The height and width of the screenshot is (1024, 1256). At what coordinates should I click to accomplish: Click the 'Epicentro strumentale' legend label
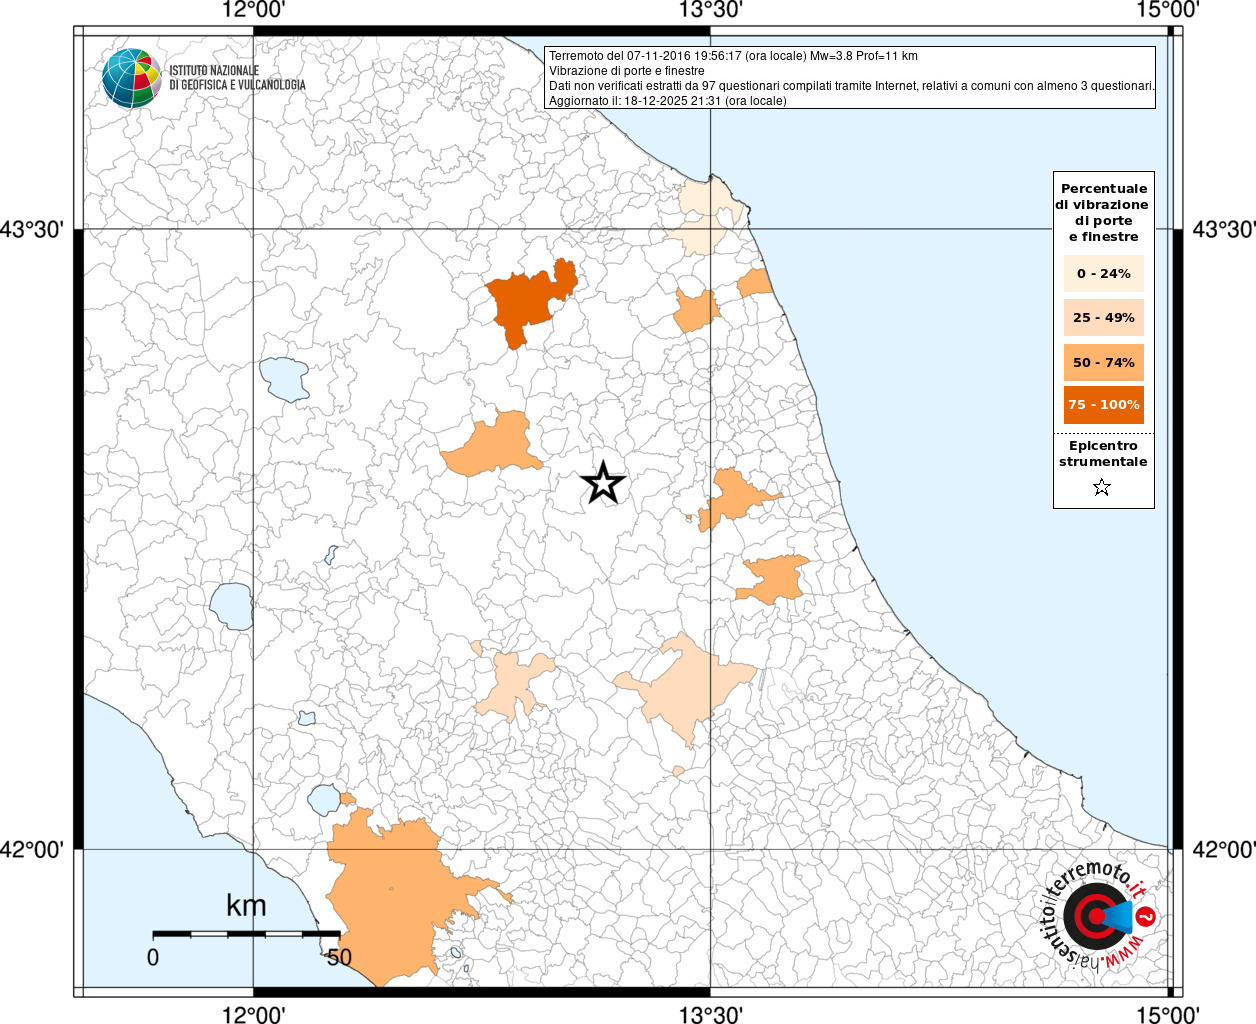point(1103,454)
